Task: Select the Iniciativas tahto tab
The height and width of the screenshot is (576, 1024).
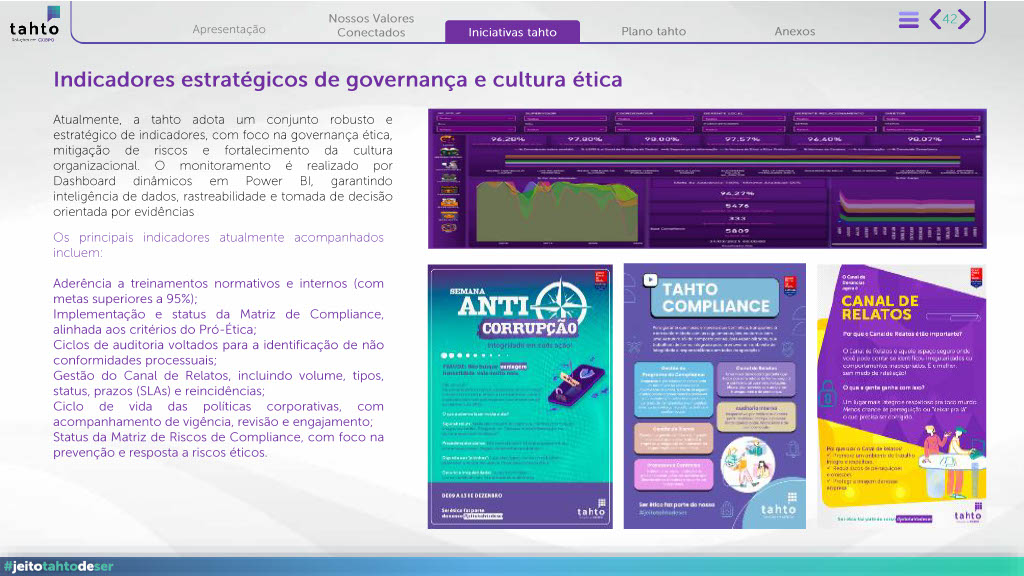Action: pos(513,32)
